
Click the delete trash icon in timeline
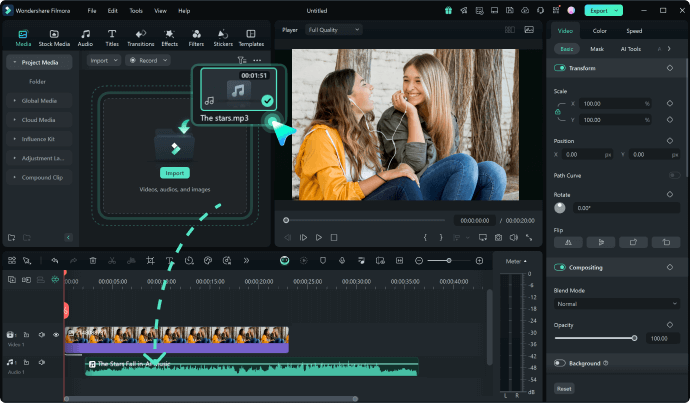tap(93, 260)
